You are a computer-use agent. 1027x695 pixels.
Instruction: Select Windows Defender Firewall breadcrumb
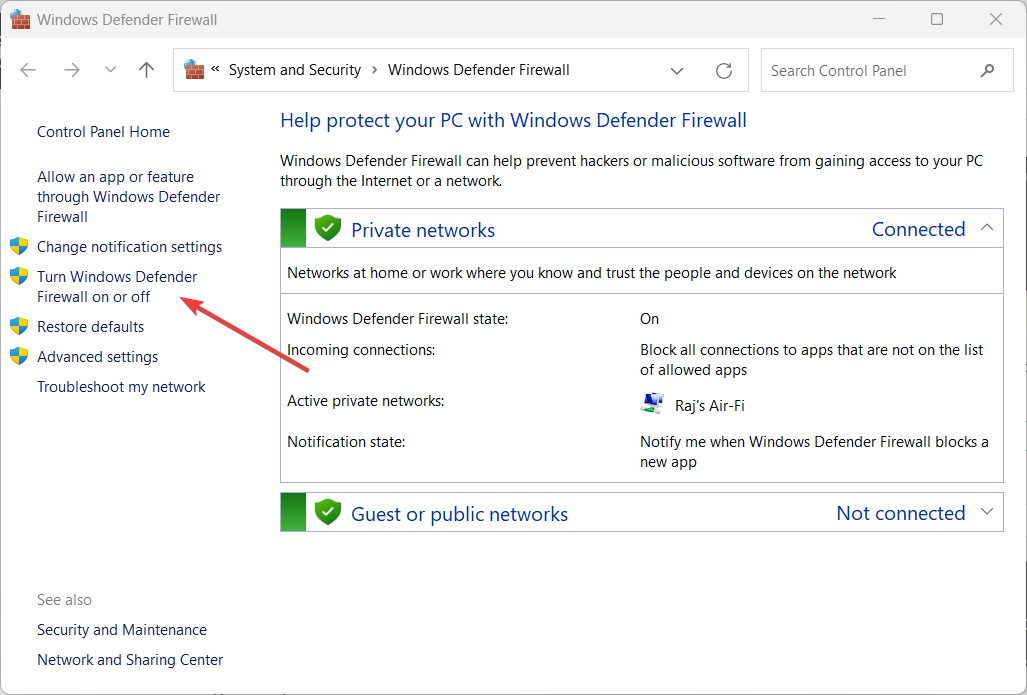[479, 70]
